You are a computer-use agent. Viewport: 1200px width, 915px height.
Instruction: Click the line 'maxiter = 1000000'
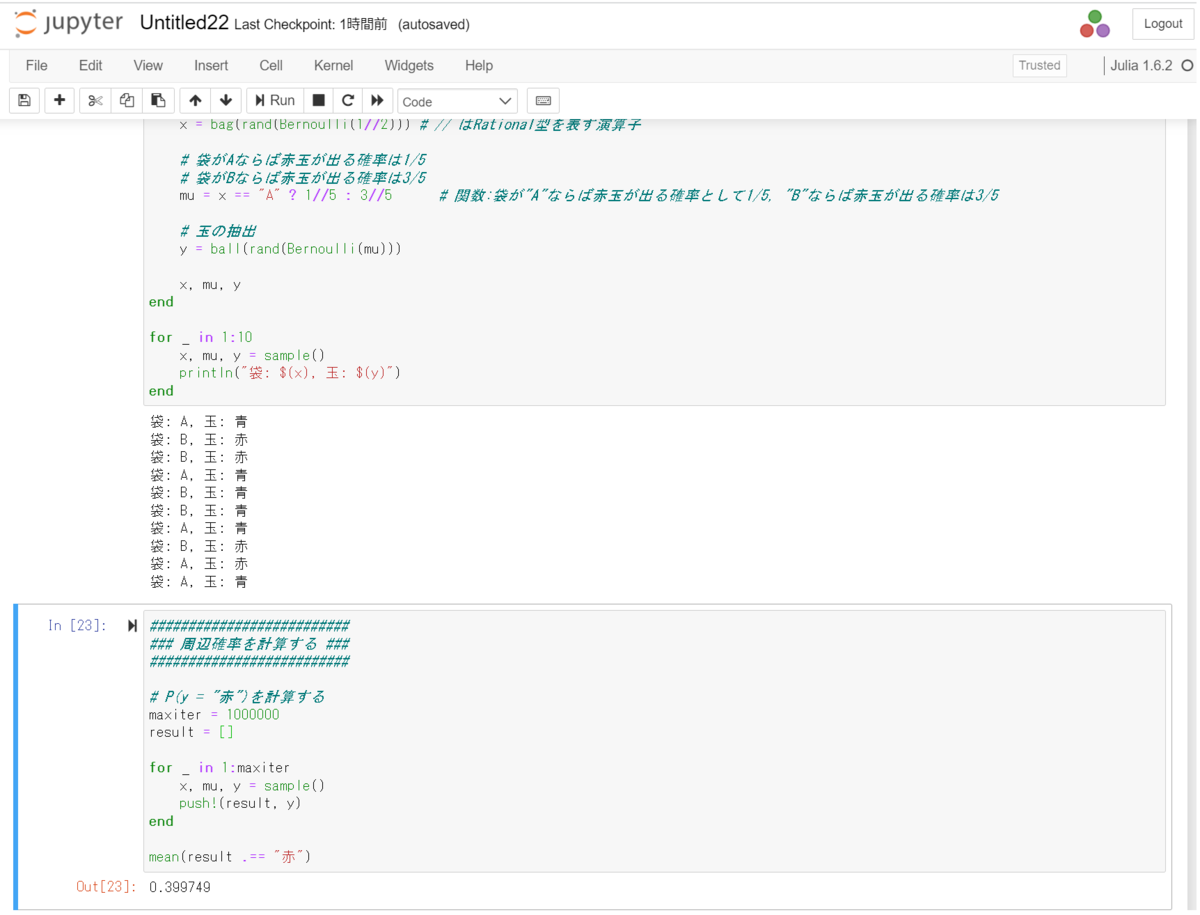(x=214, y=715)
